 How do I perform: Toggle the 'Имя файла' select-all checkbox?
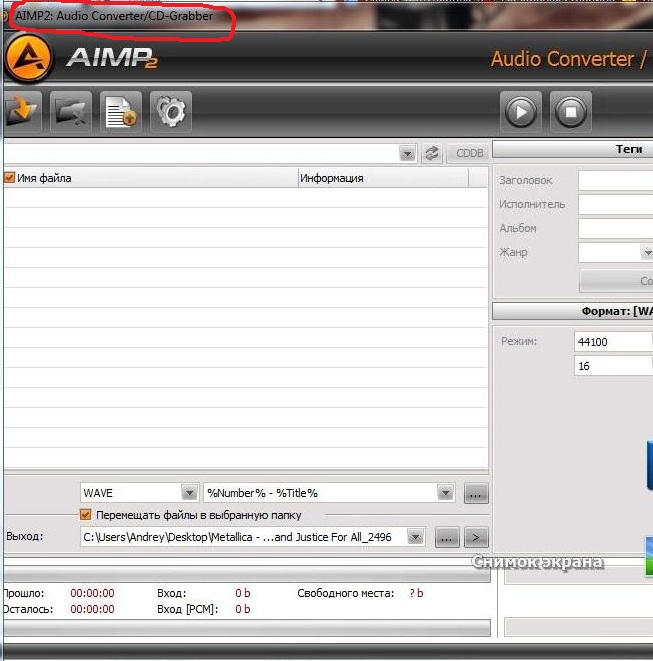click(10, 178)
